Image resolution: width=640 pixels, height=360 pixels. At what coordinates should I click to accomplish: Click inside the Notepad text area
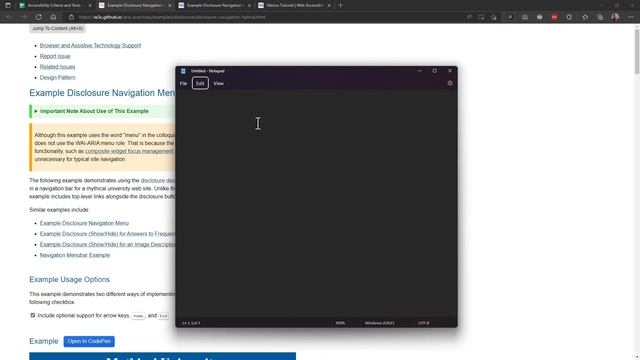(x=316, y=204)
